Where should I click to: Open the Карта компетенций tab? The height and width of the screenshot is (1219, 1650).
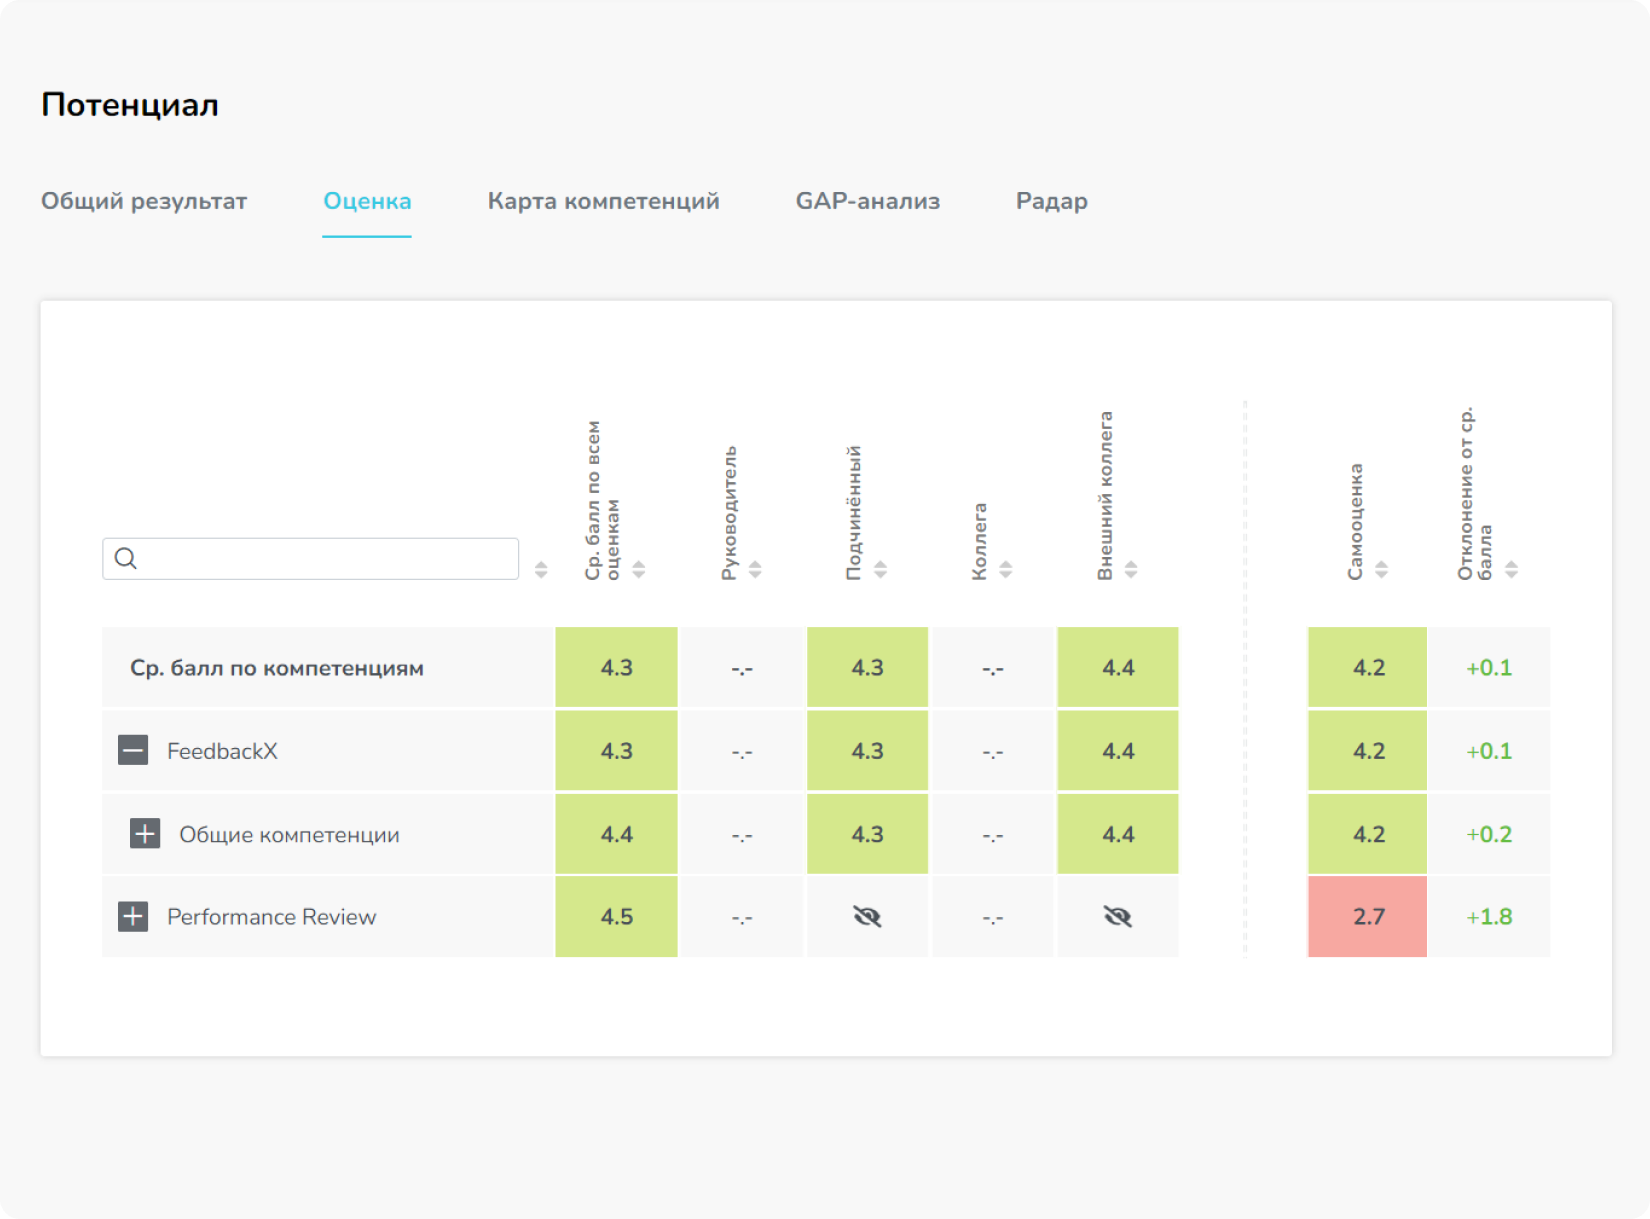pos(603,201)
